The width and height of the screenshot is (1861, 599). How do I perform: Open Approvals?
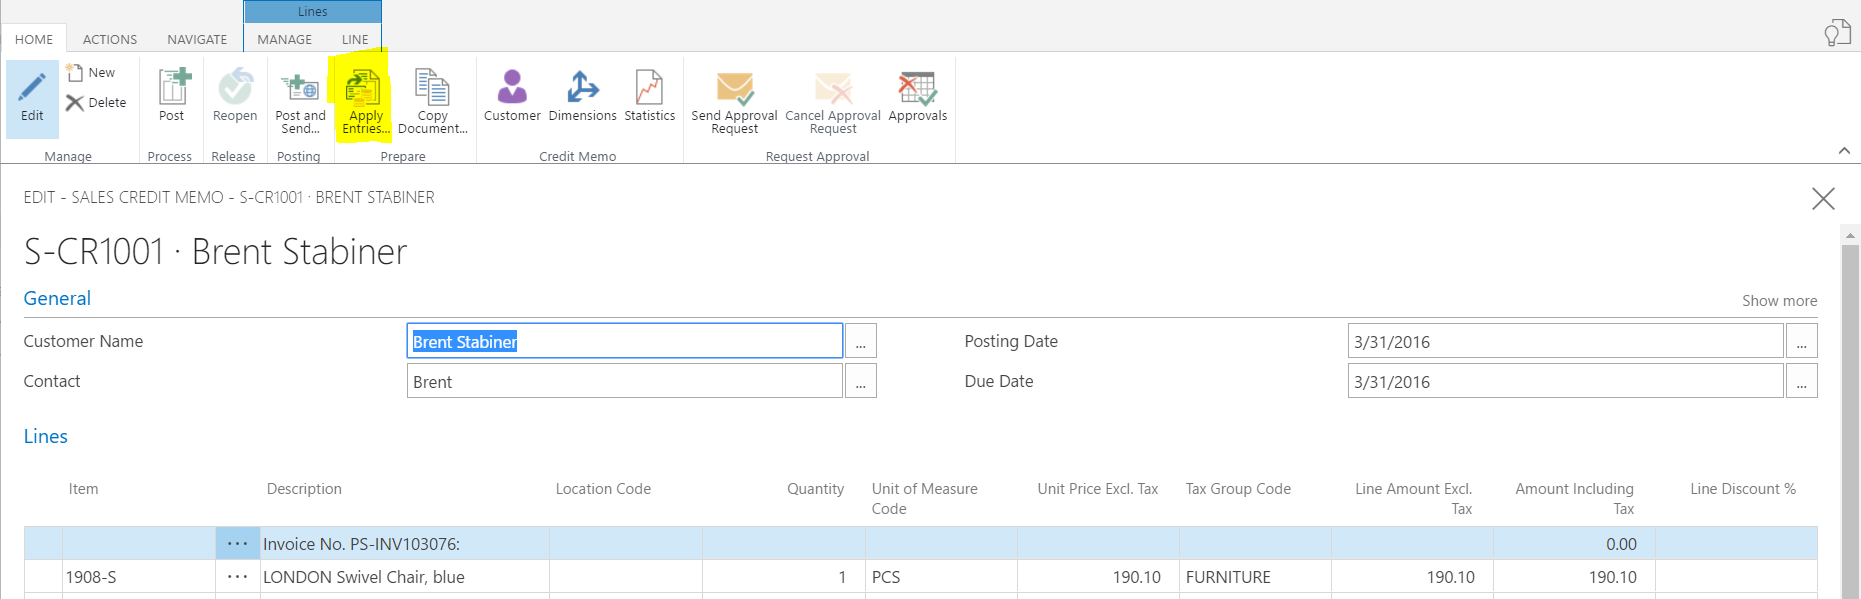917,95
